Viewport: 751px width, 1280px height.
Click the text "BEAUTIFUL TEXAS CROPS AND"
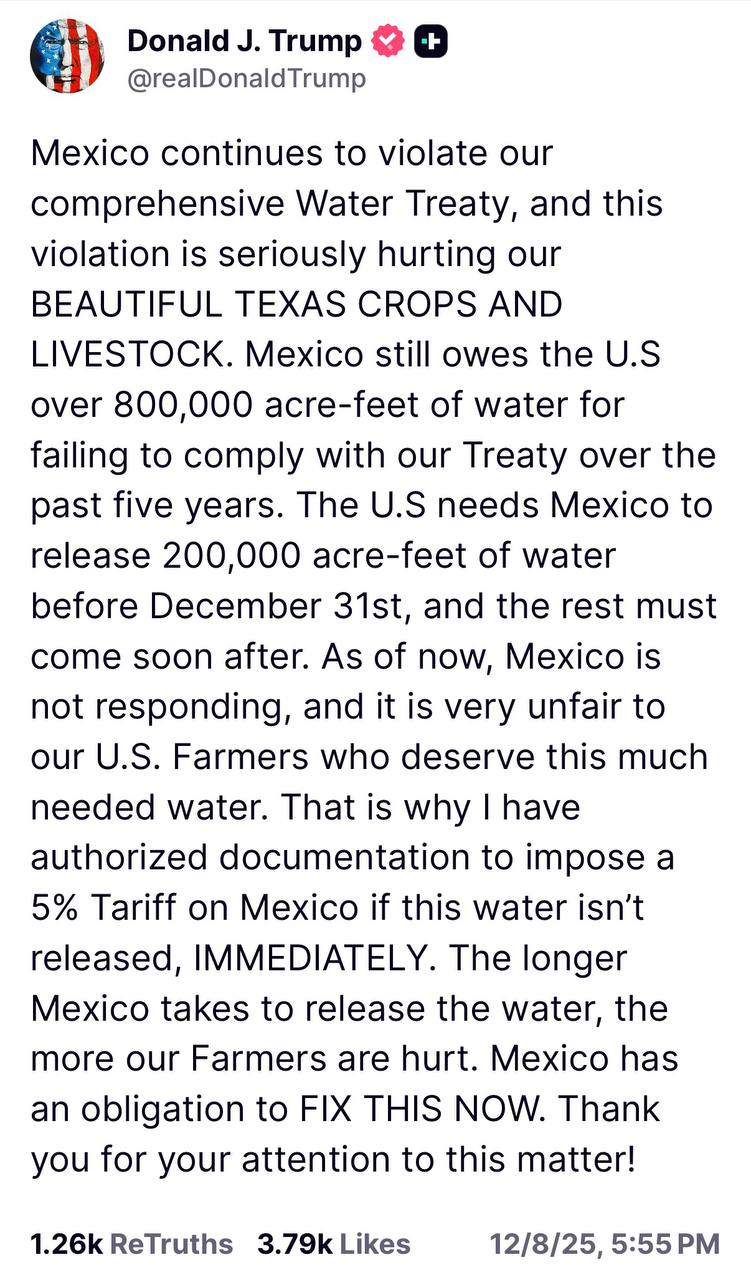296,304
